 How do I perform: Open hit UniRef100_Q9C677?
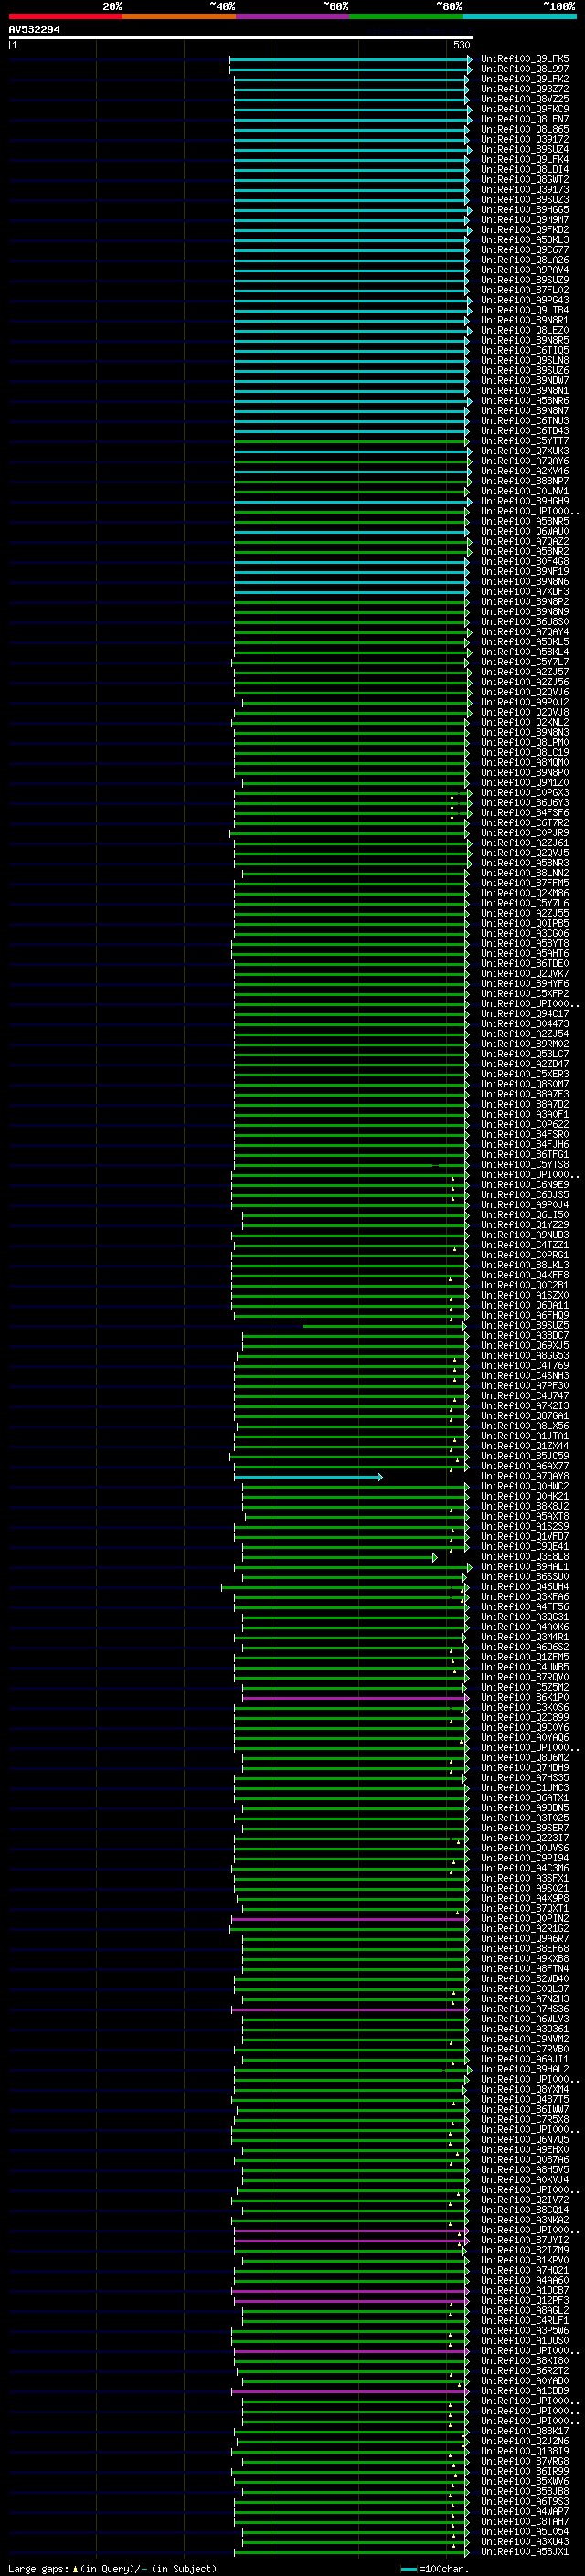coord(525,250)
